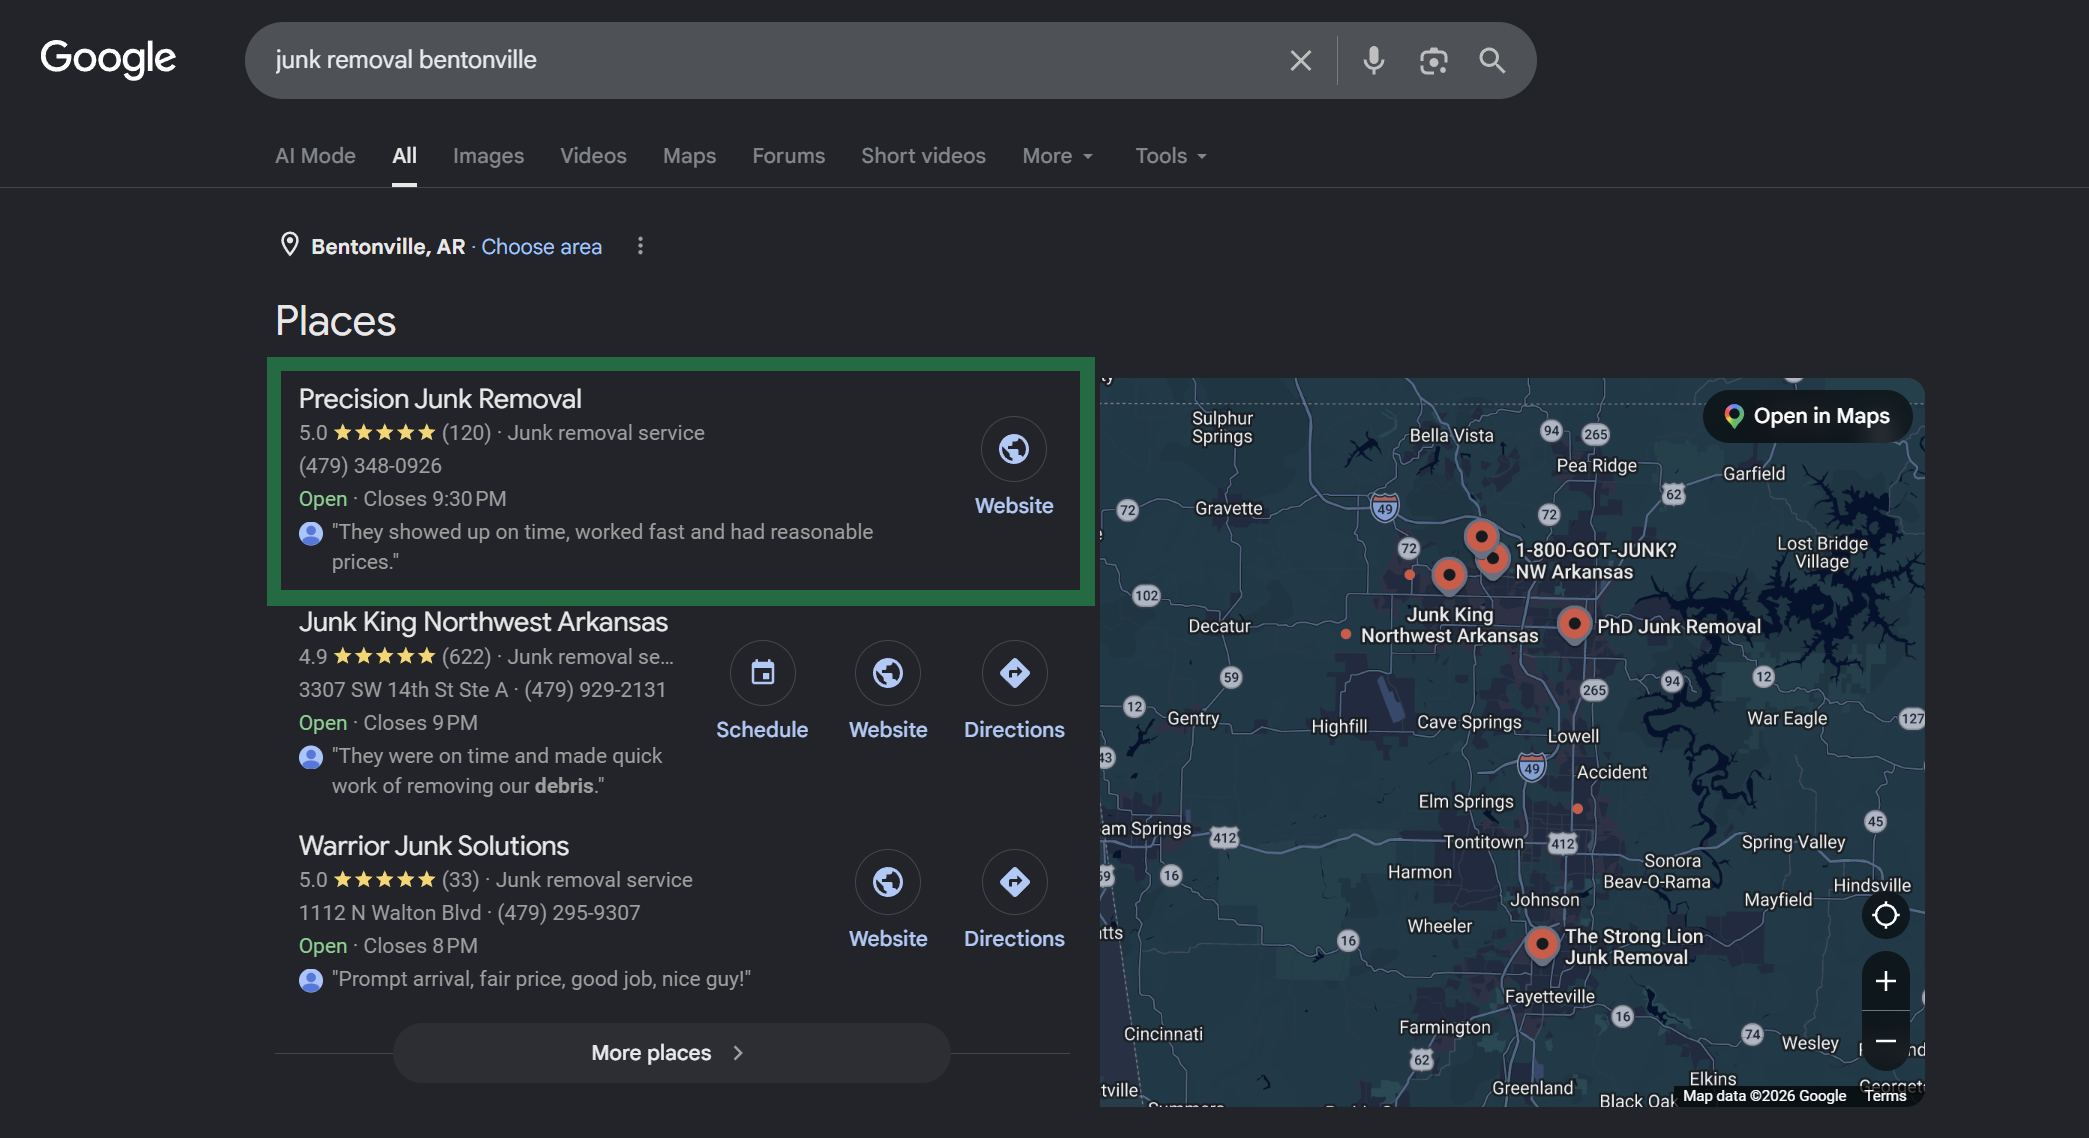Screen dimensions: 2089x1138
Task: Submit search with the magnifier icon
Action: pos(1492,61)
